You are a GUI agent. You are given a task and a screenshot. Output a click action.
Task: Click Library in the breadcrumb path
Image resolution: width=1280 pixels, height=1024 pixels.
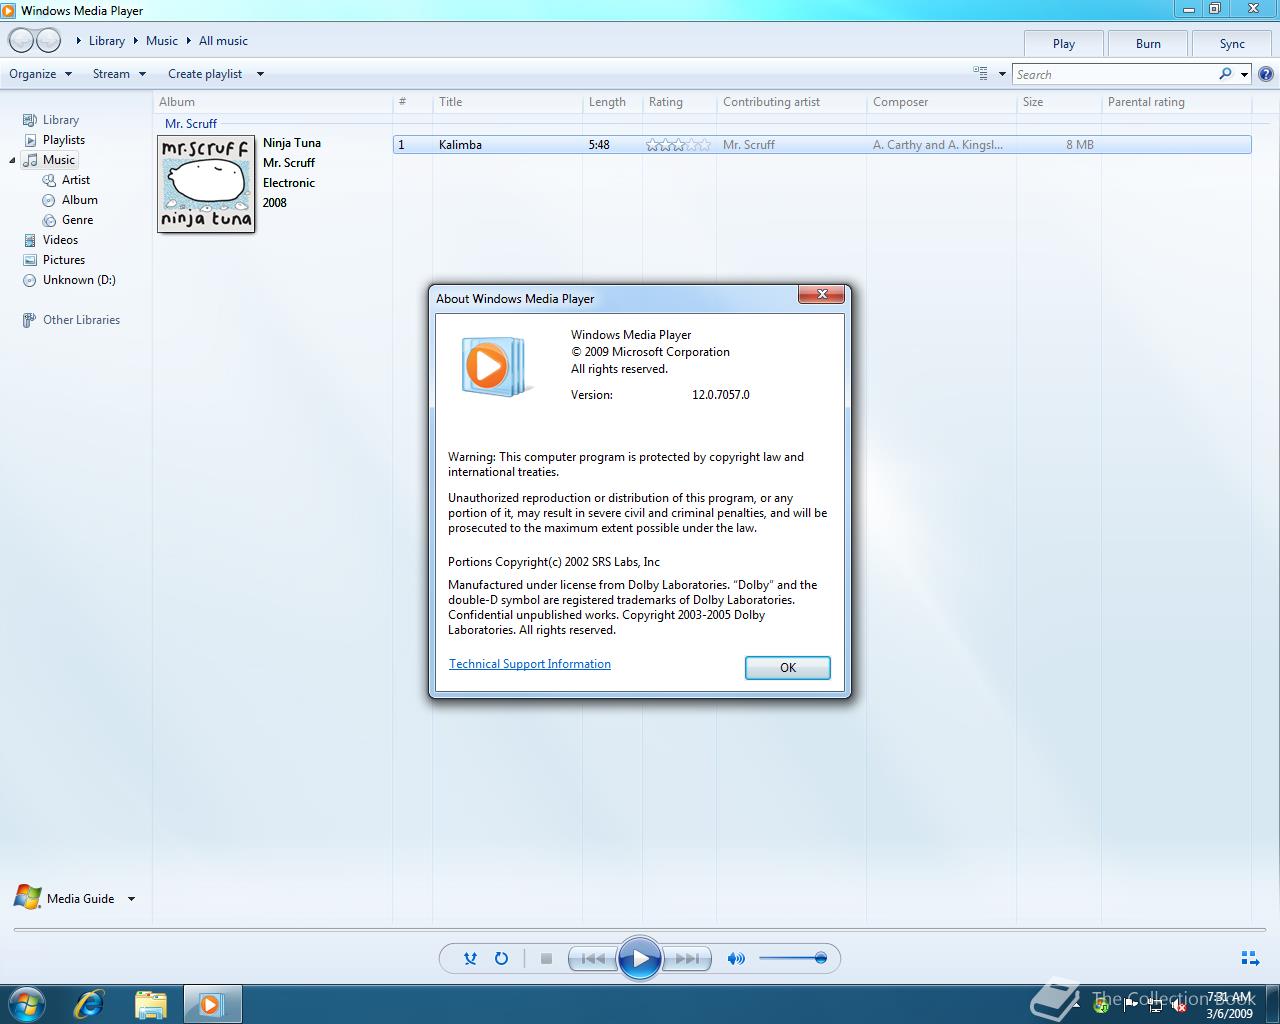[107, 41]
